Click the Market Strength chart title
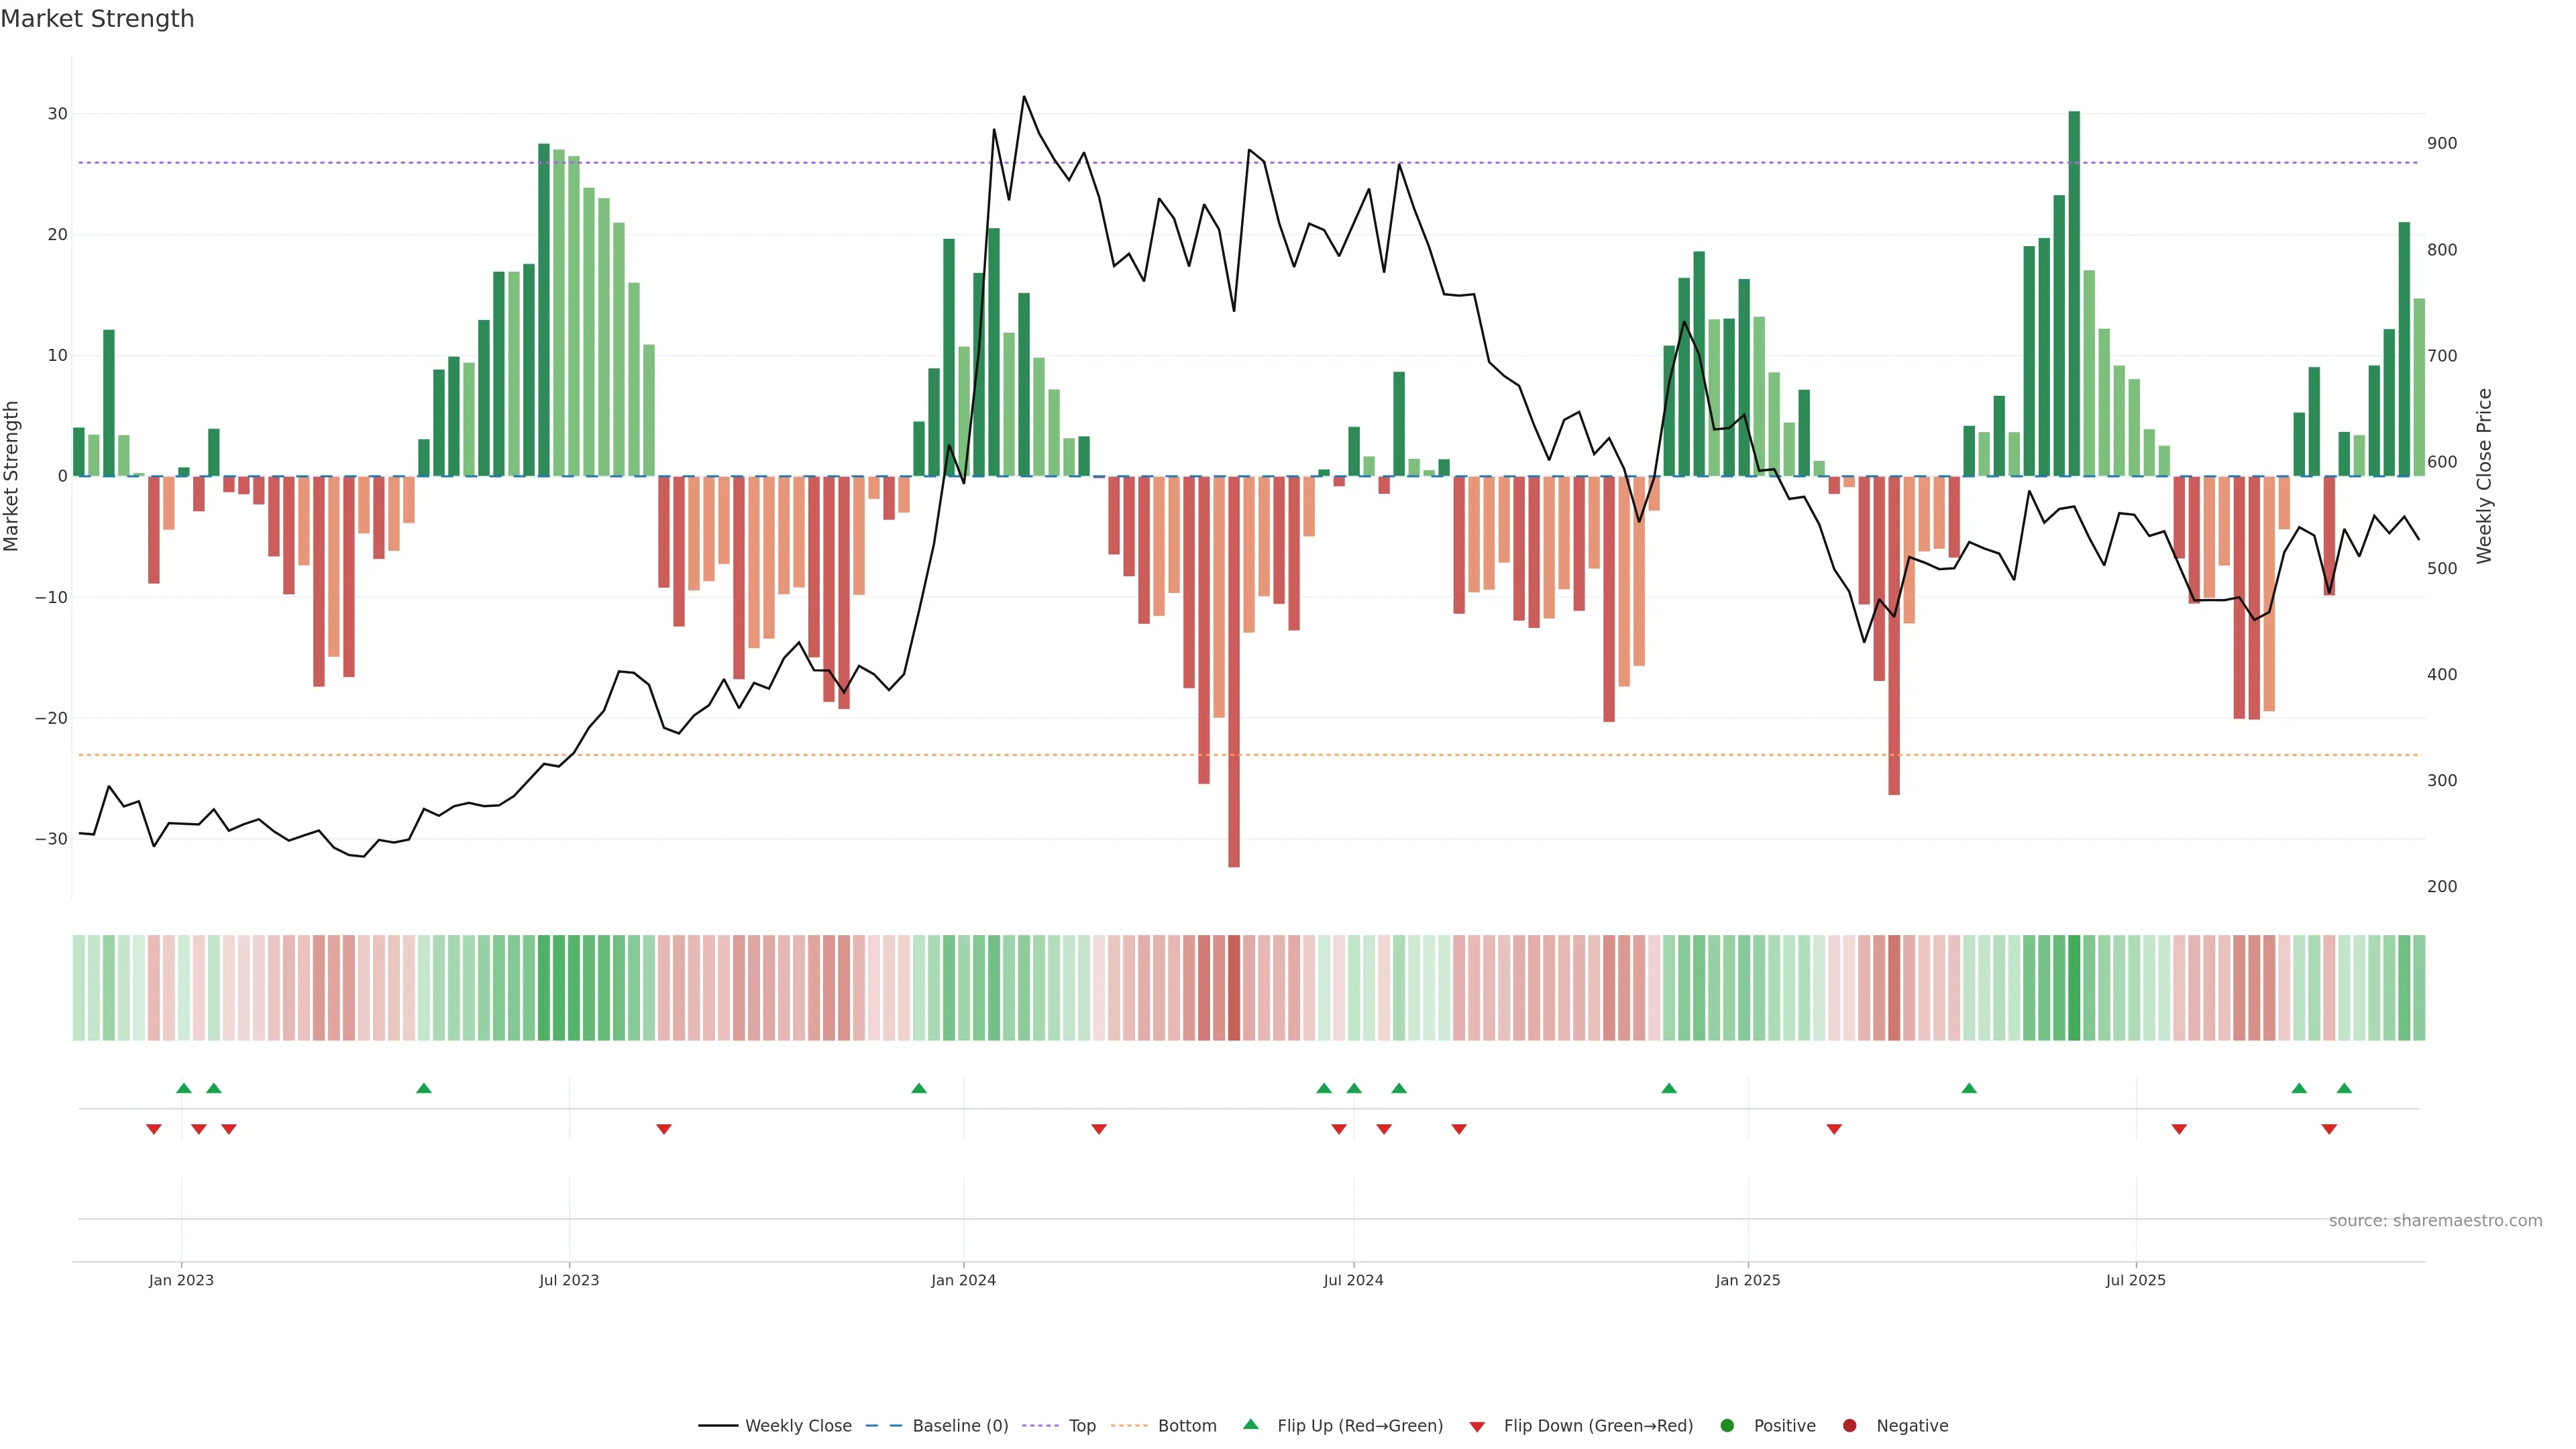2576x1449 pixels. [97, 19]
